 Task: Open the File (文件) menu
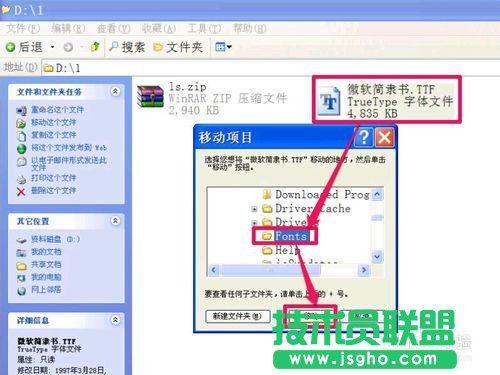pyautogui.click(x=23, y=29)
